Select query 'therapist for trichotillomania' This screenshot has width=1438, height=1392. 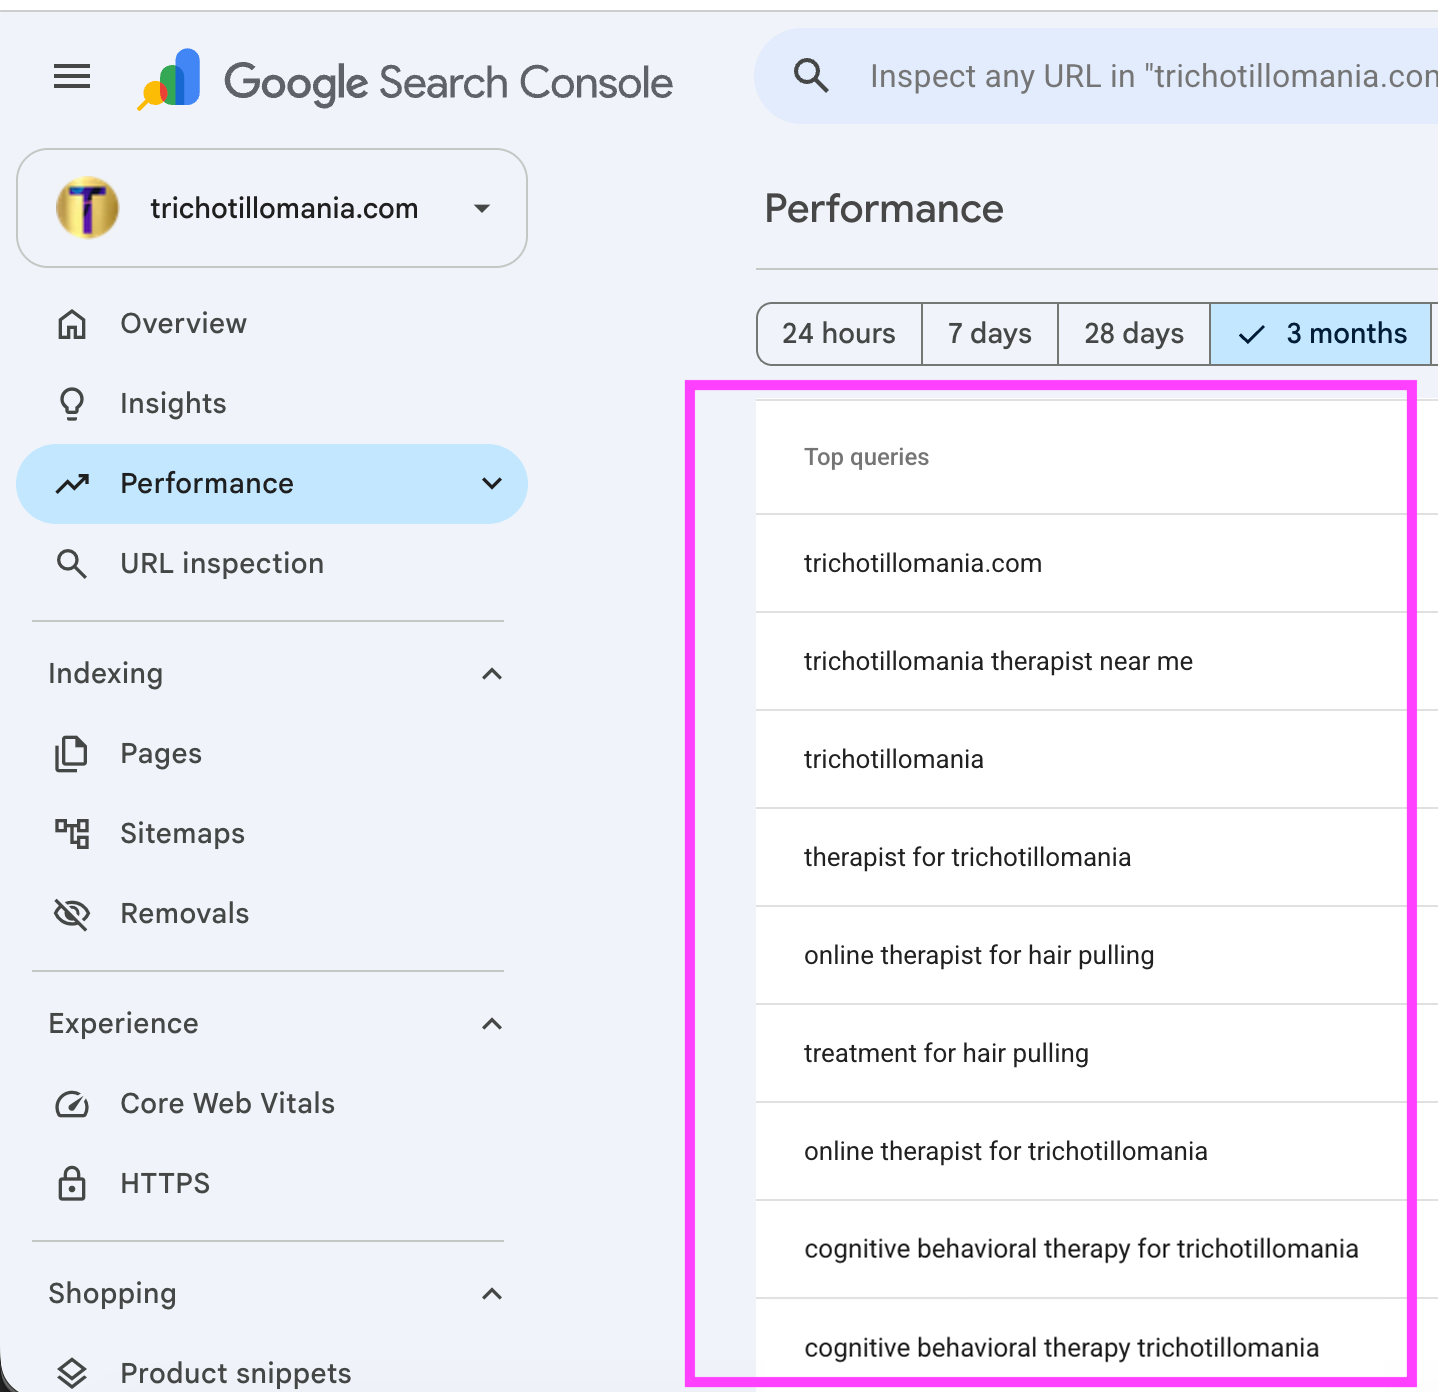tap(968, 857)
